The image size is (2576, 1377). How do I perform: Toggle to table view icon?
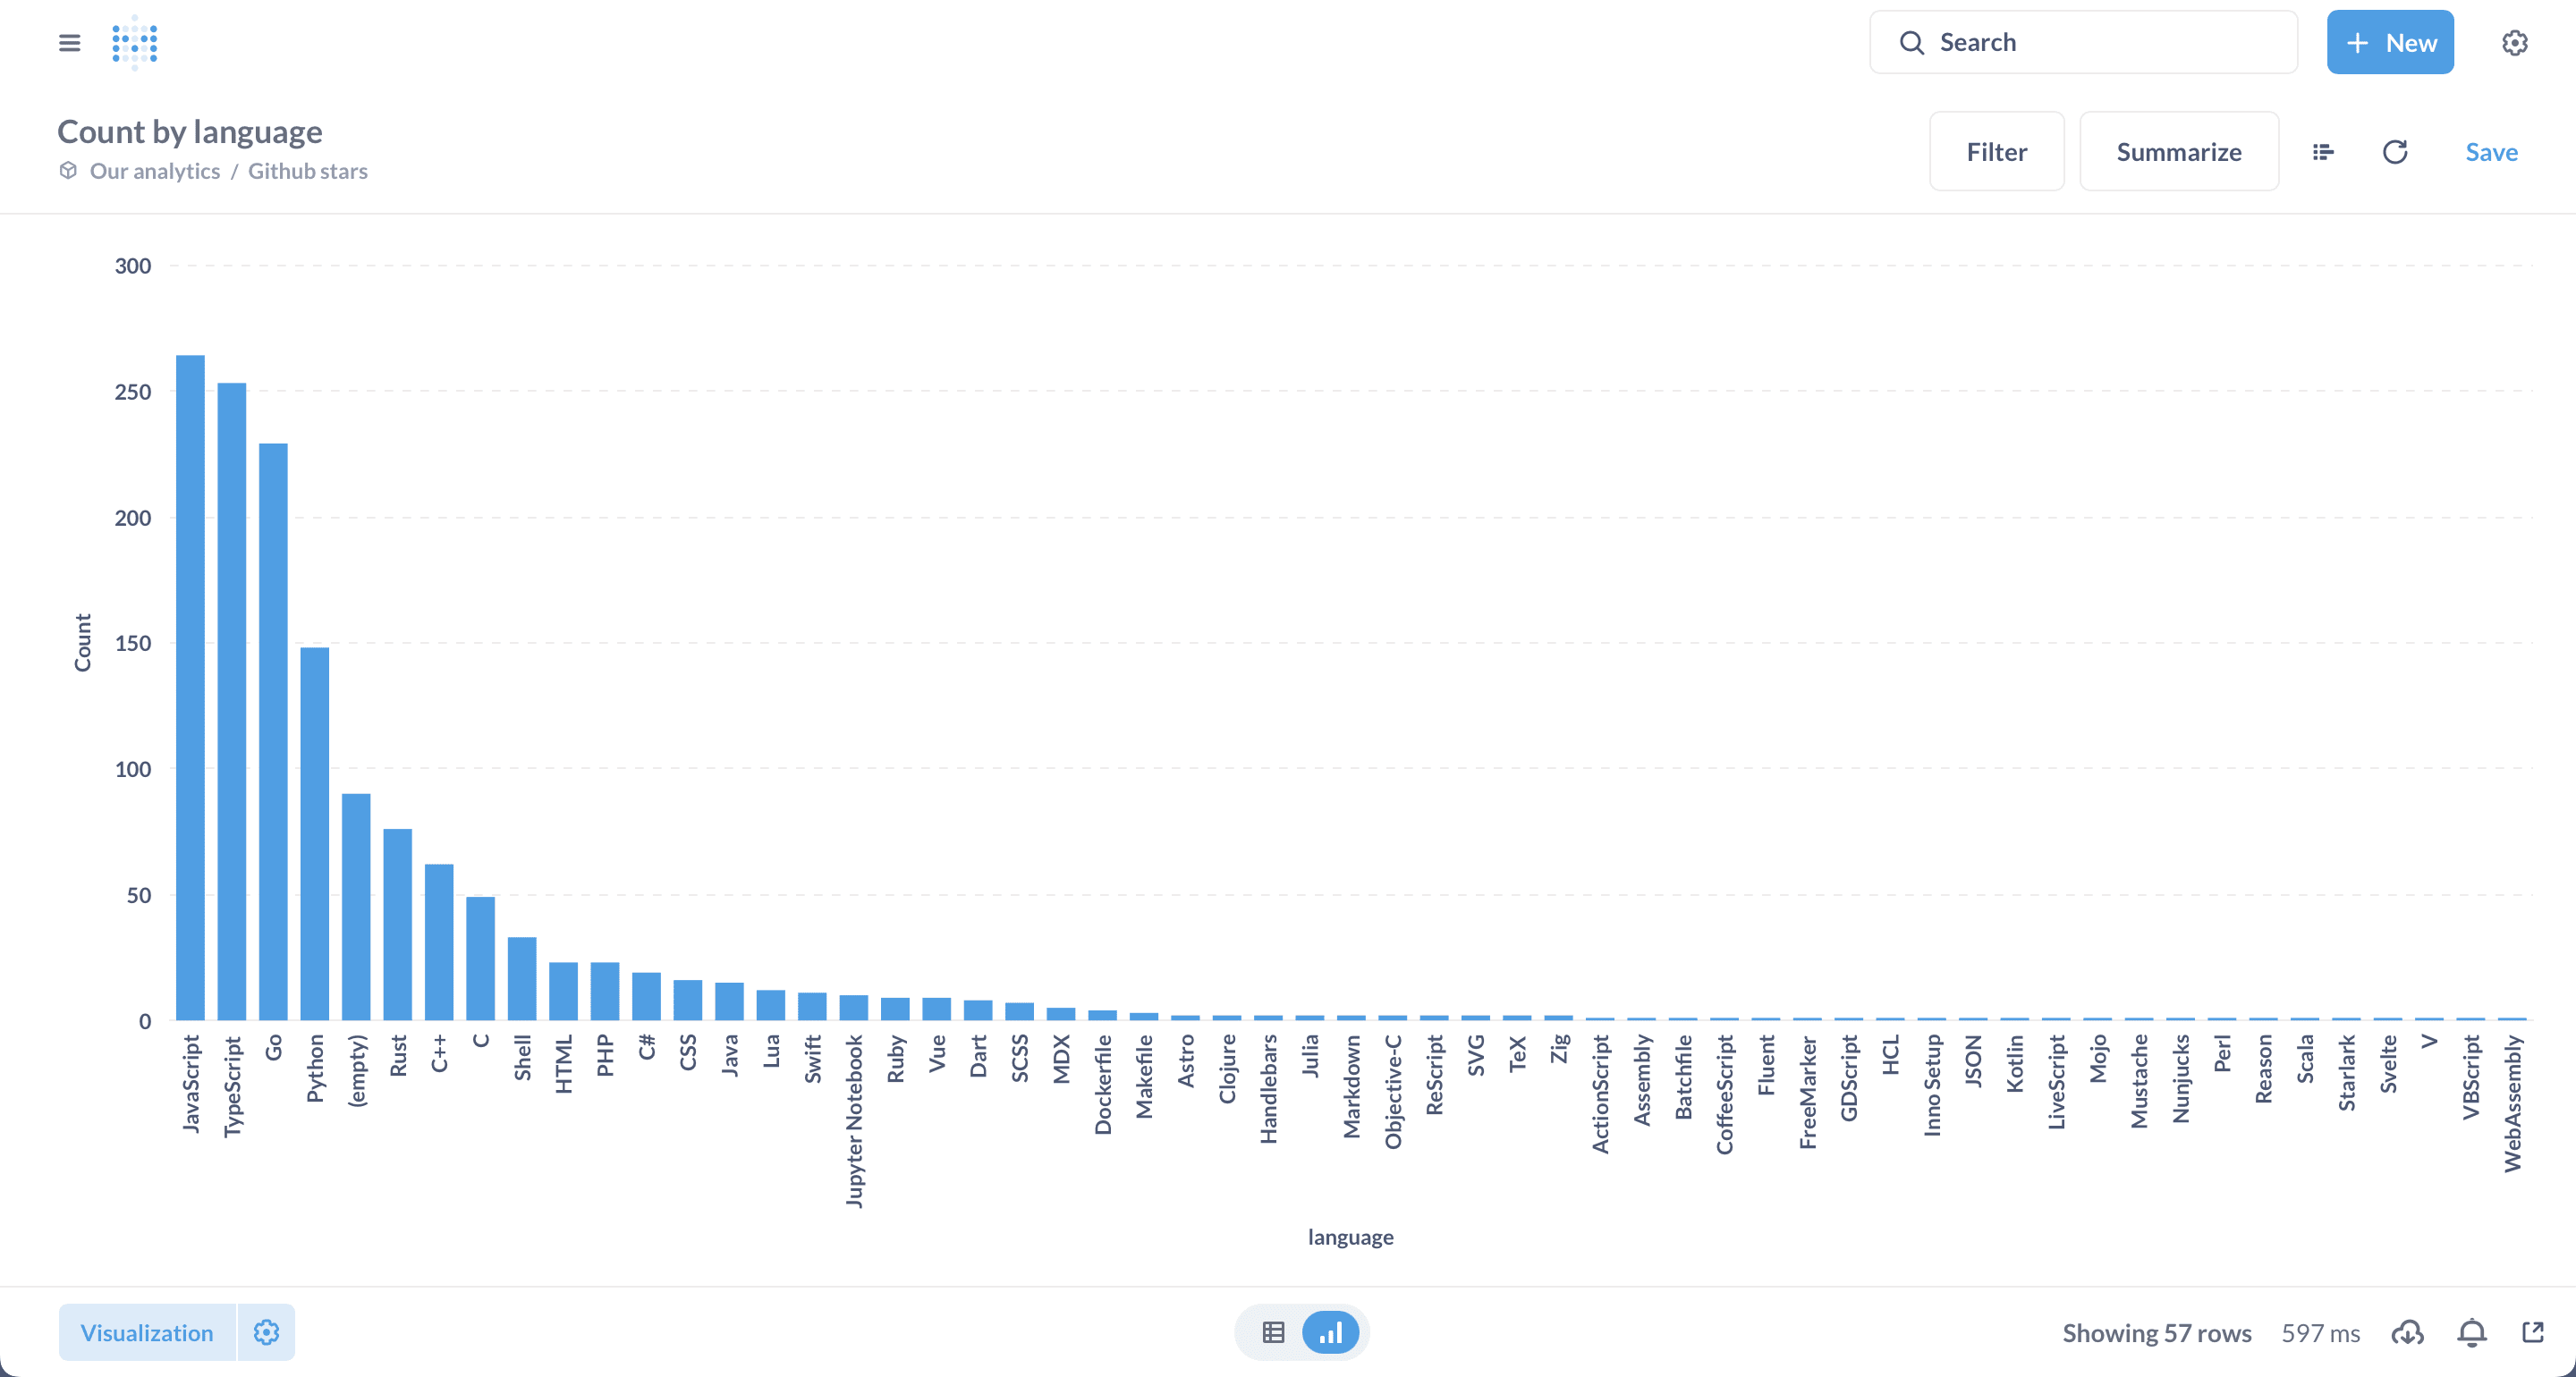pyautogui.click(x=1275, y=1331)
